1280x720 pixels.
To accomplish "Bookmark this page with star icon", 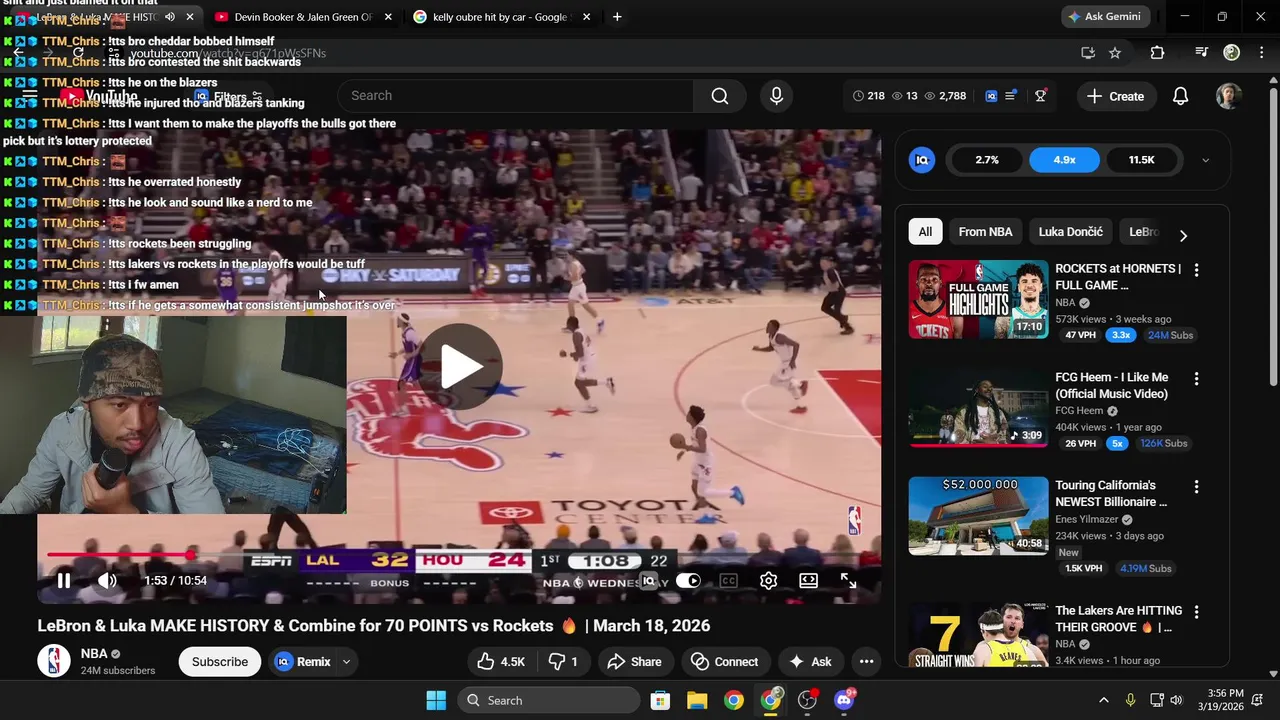I will (1115, 53).
